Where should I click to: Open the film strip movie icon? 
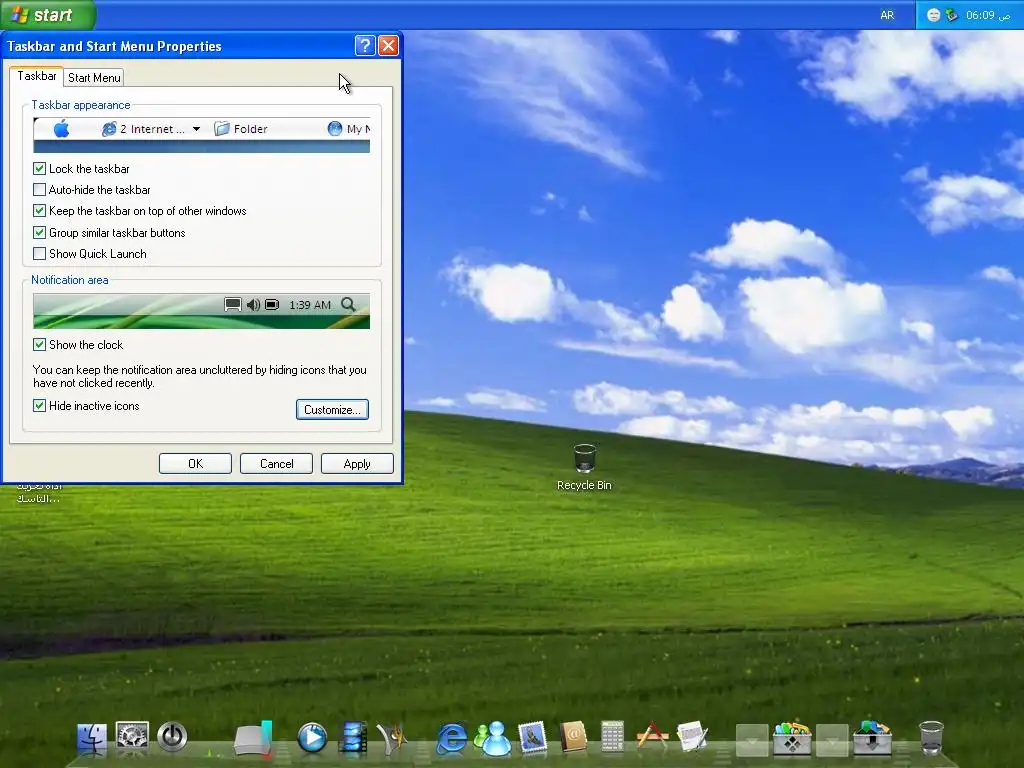353,739
